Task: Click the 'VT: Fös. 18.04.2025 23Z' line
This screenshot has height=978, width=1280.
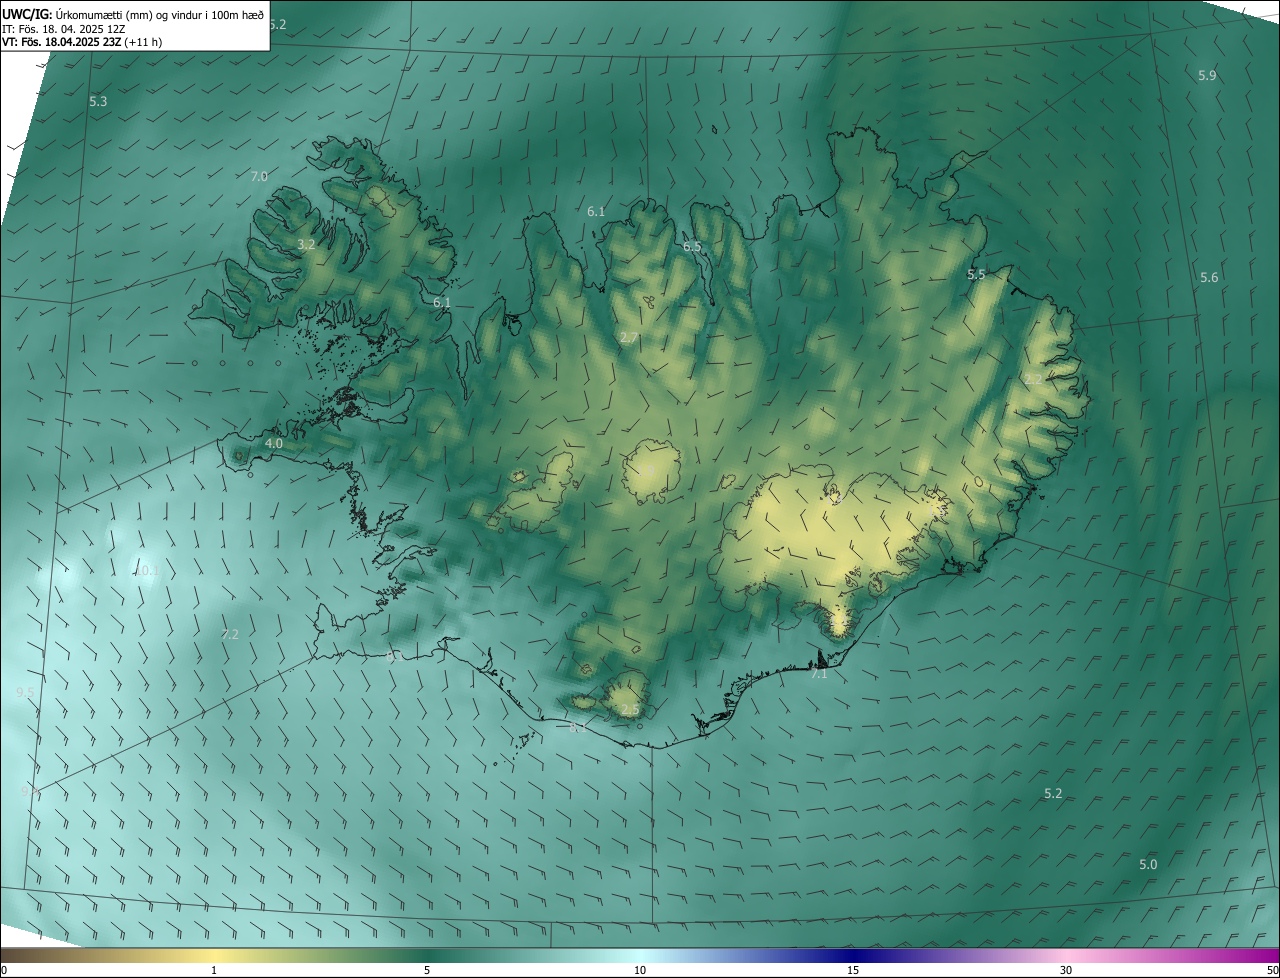Action: [82, 42]
